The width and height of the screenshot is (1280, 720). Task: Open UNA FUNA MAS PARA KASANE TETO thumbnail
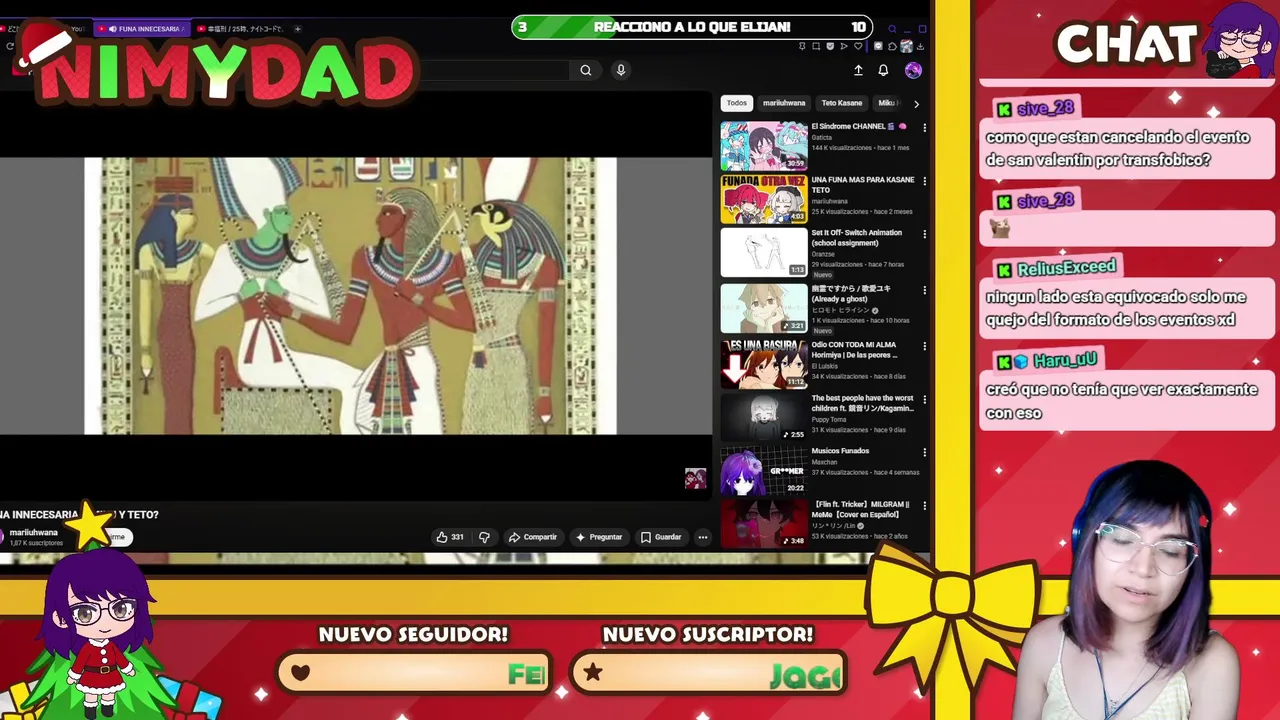[764, 199]
